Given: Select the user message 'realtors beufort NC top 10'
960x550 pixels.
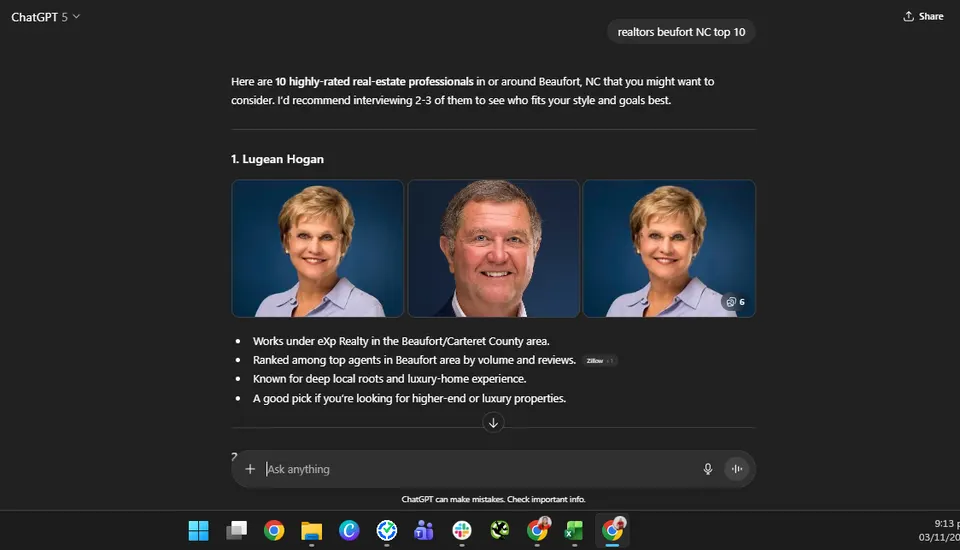Looking at the screenshot, I should (681, 32).
